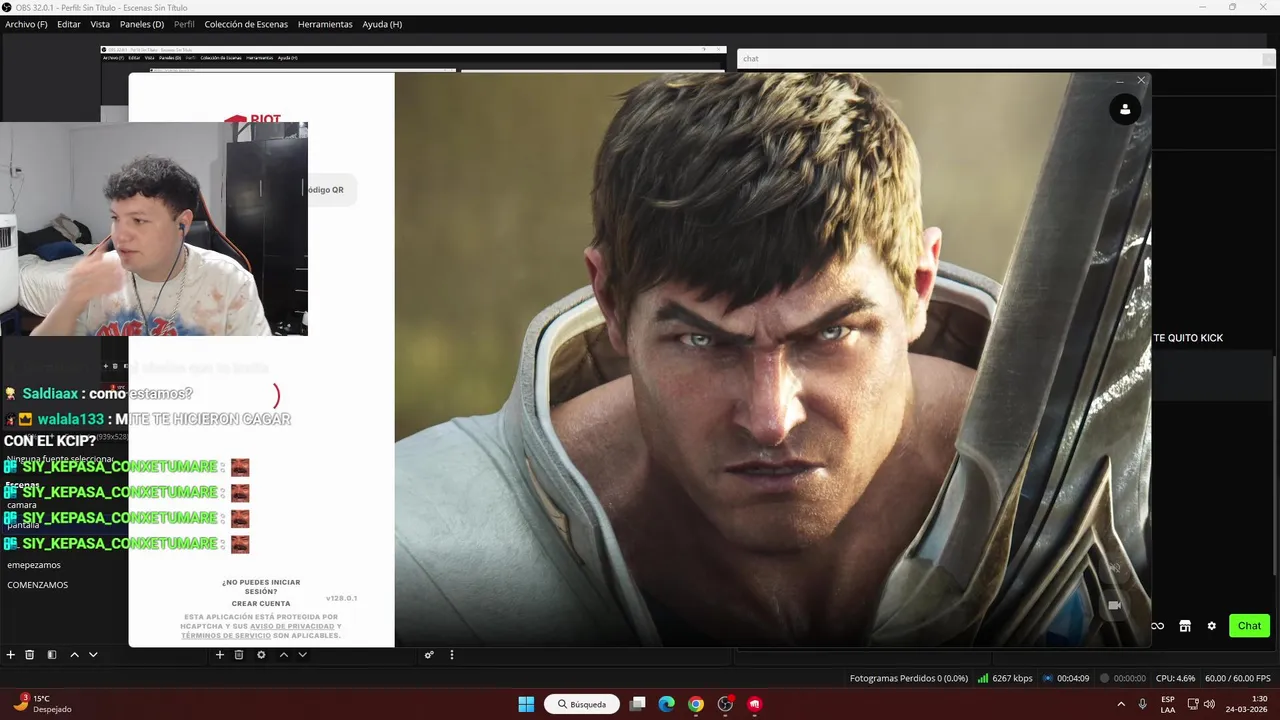Click the chat dock title field
1280x720 pixels.
1000,59
